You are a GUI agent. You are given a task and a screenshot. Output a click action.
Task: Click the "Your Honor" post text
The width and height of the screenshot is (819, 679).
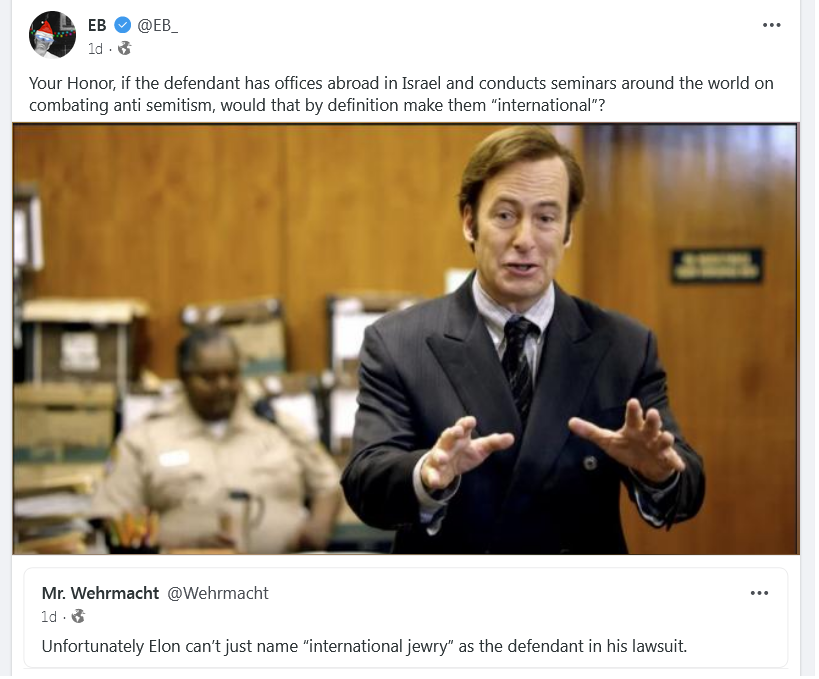pos(401,94)
